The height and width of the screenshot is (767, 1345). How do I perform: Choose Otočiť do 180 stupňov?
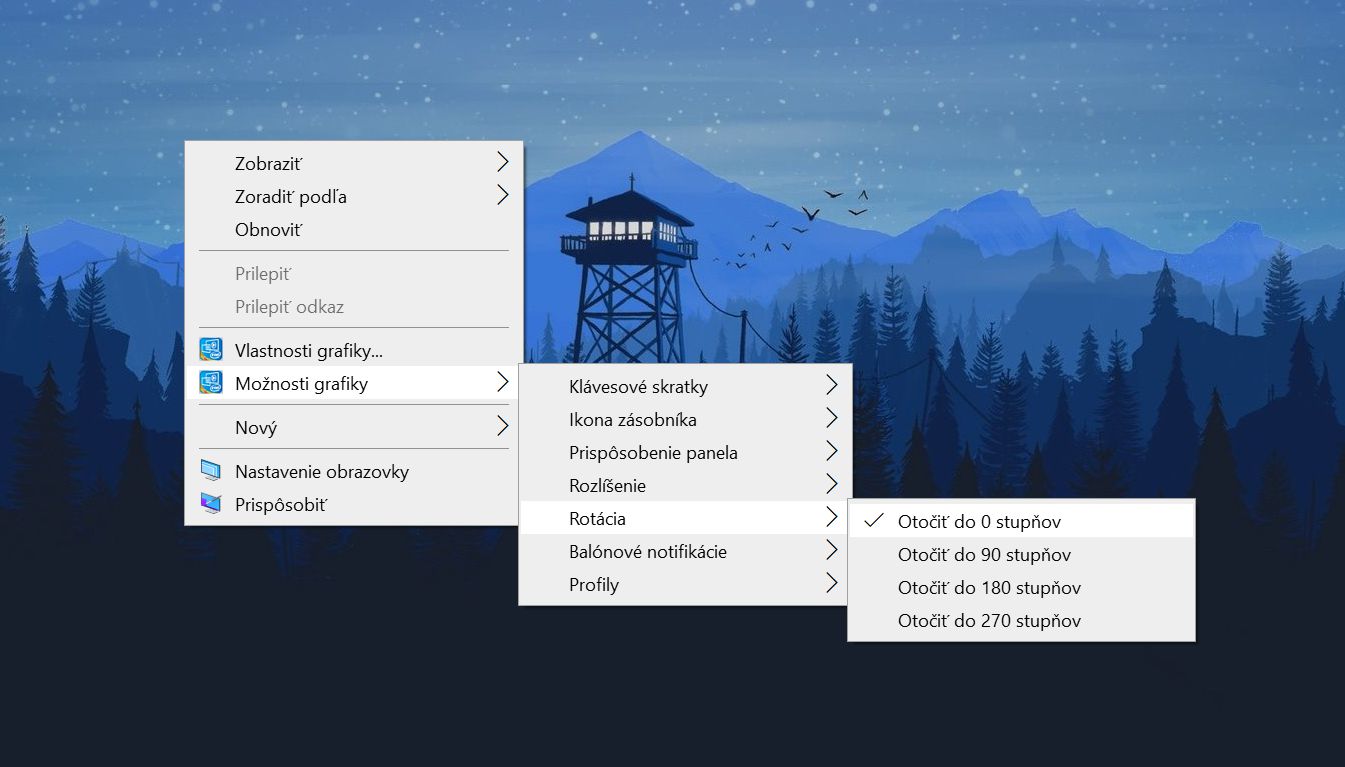[x=1021, y=587]
